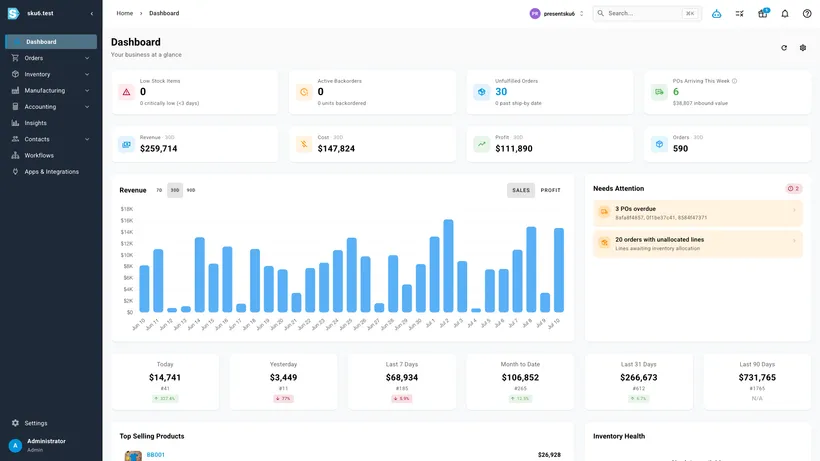Click the 3 POs overdue truck icon

[604, 212]
